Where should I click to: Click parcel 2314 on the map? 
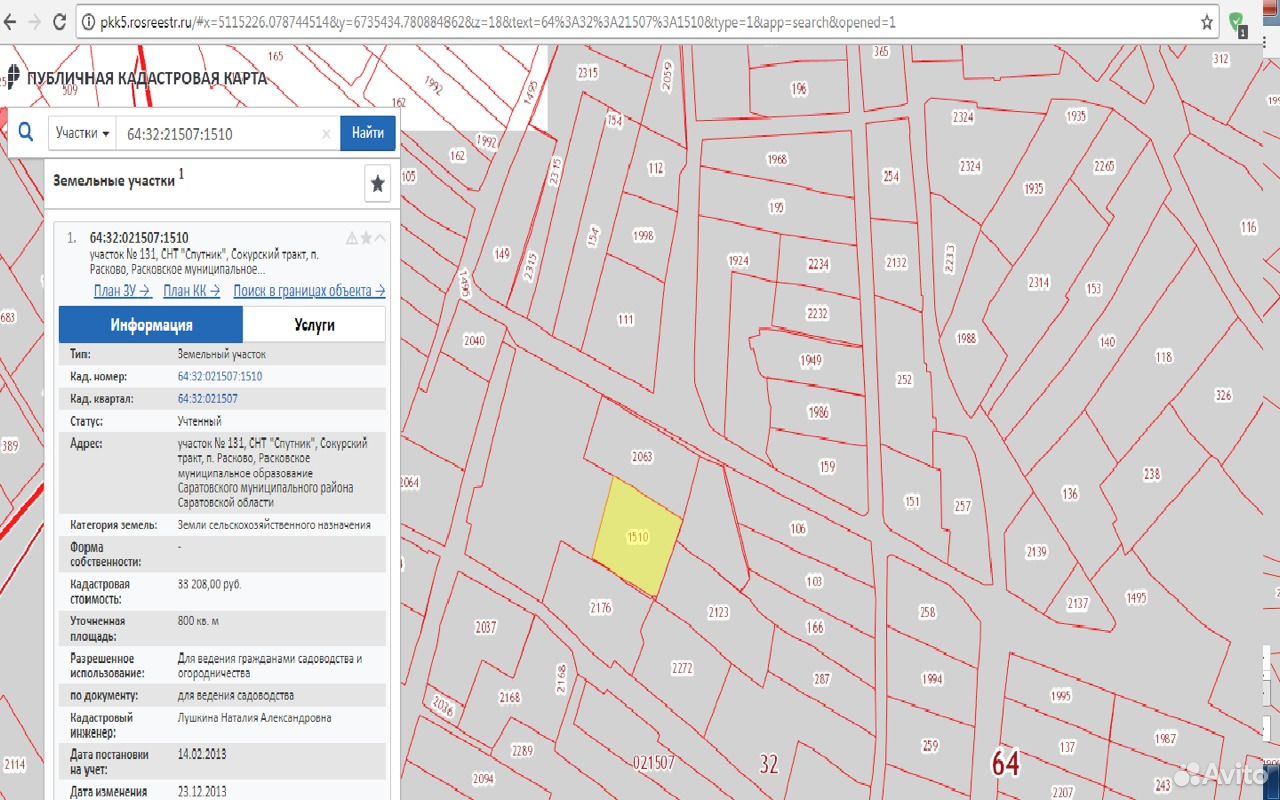1039,283
